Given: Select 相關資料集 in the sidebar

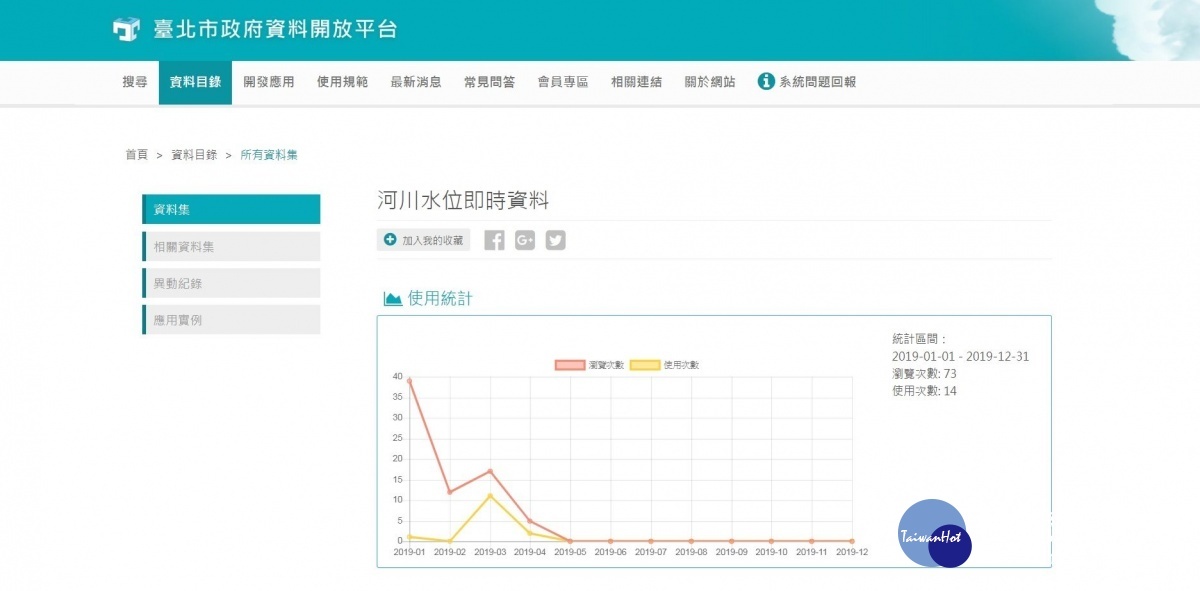Looking at the screenshot, I should point(231,247).
